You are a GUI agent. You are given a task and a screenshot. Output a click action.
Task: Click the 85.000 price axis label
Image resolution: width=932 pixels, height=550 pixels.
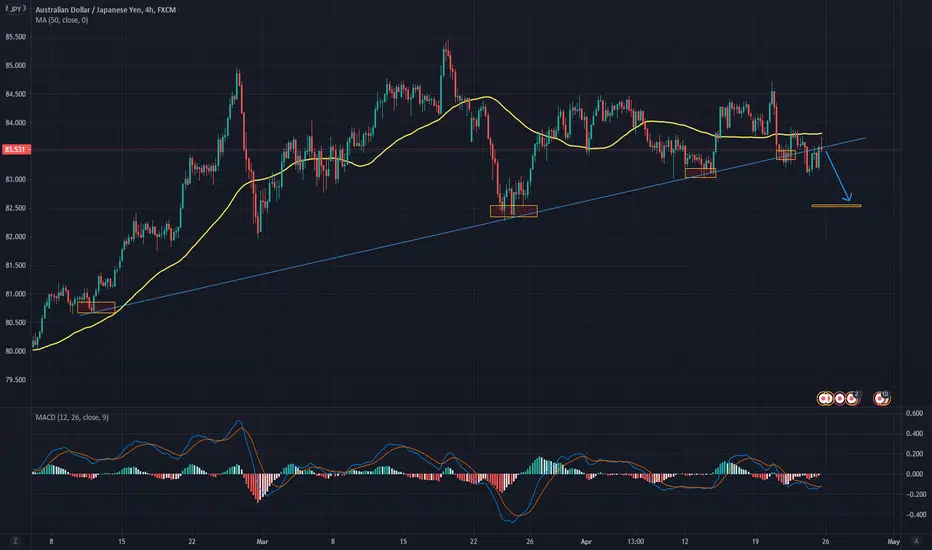pyautogui.click(x=15, y=65)
